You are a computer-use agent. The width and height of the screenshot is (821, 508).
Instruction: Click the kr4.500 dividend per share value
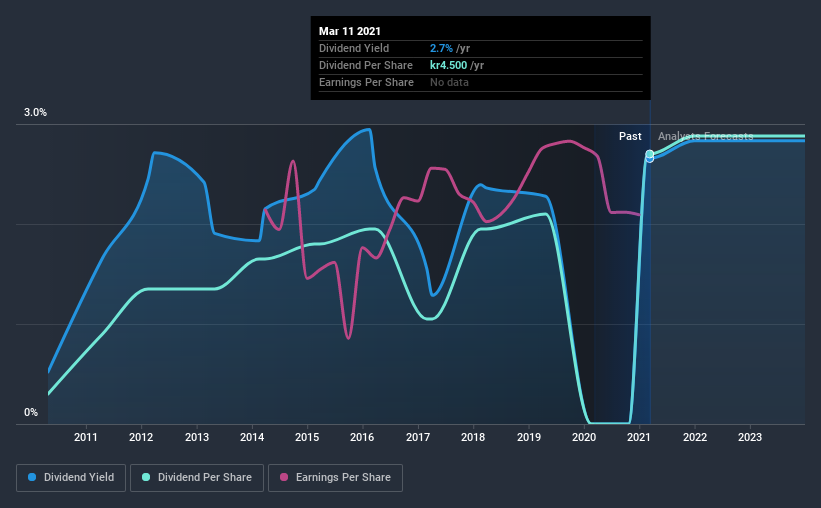448,65
